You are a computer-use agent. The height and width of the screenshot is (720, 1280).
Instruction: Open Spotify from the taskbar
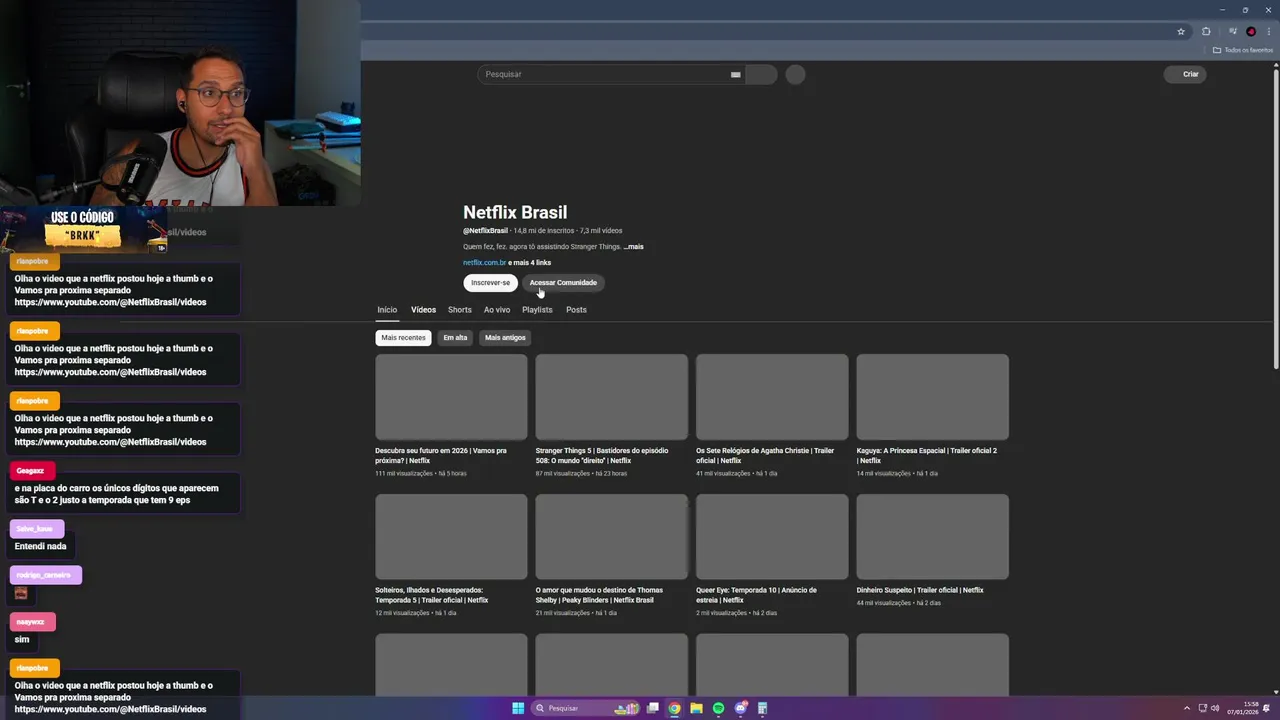click(719, 708)
